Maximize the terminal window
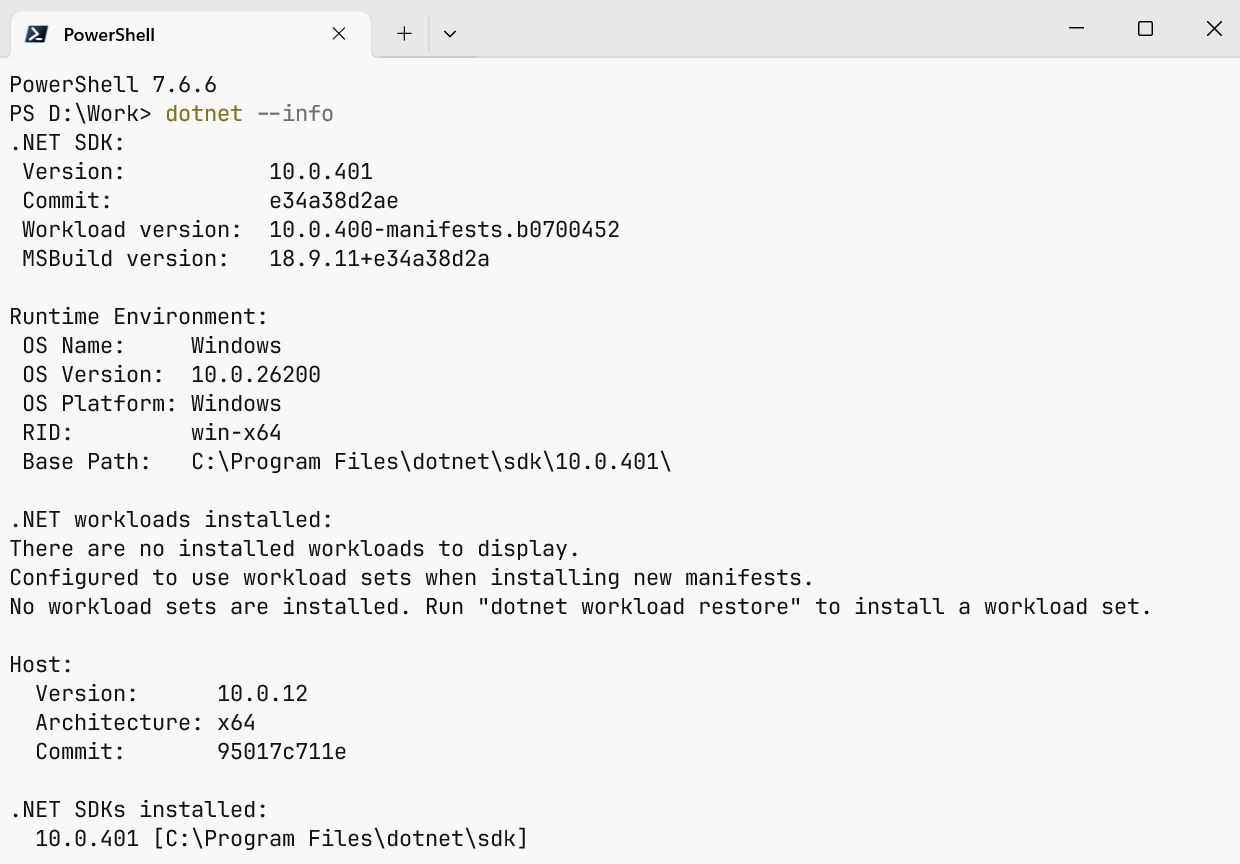This screenshot has height=864, width=1240. pos(1146,29)
